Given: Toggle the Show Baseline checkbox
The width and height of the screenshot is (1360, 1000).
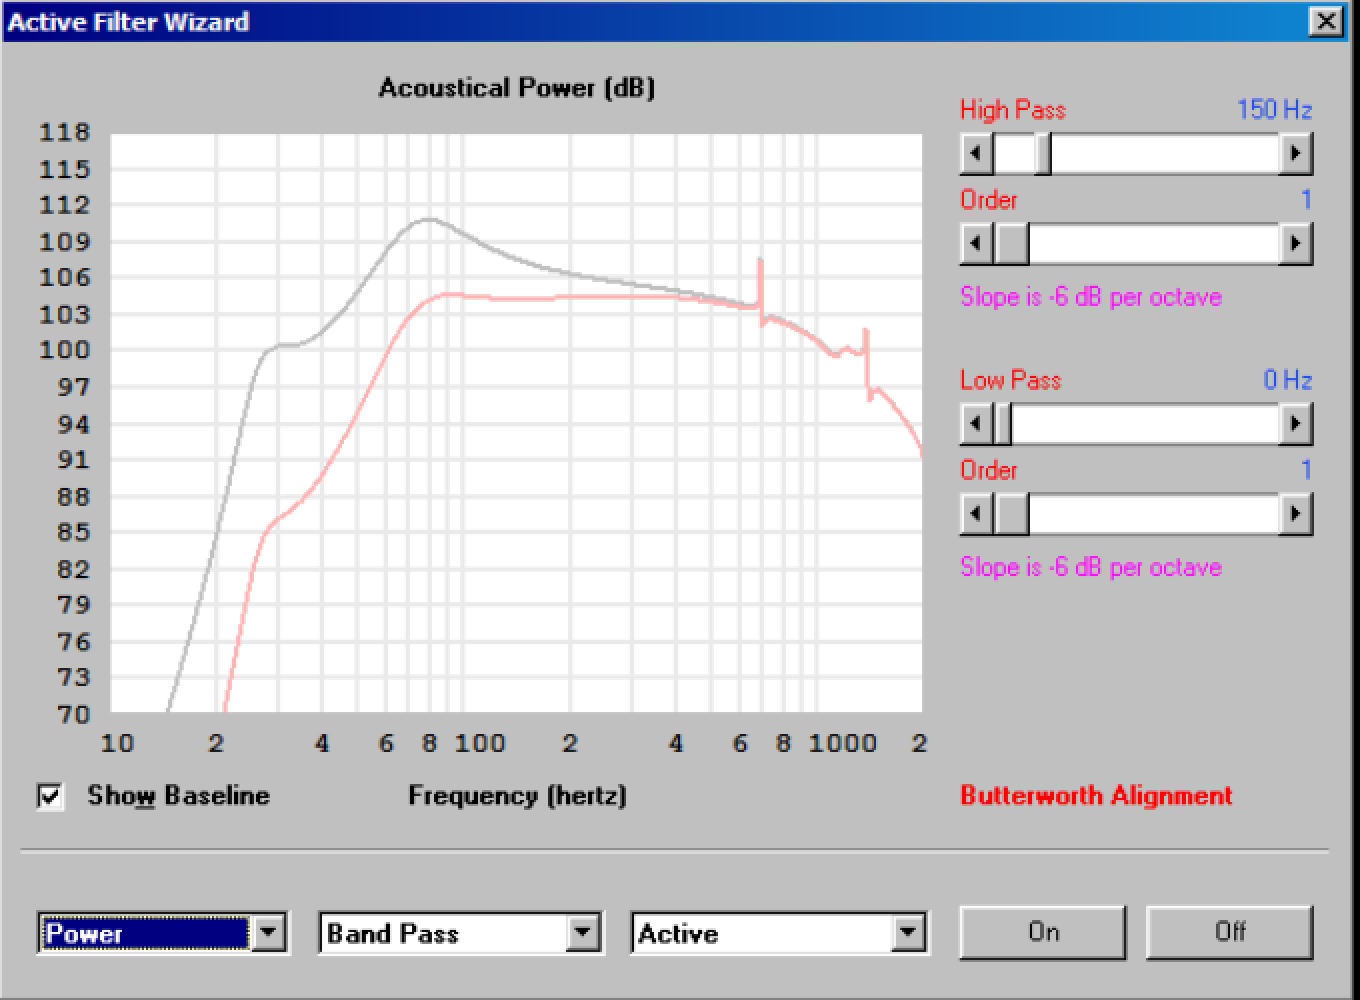Looking at the screenshot, I should coord(50,797).
